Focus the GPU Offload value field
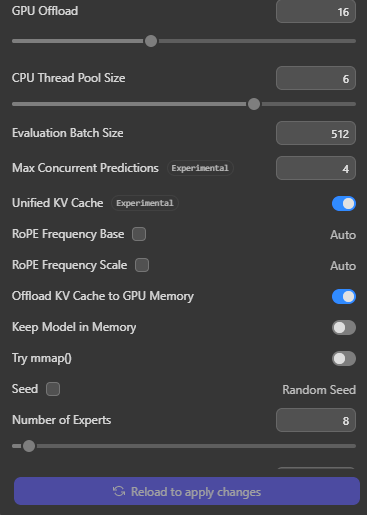The image size is (367, 515). tap(316, 12)
